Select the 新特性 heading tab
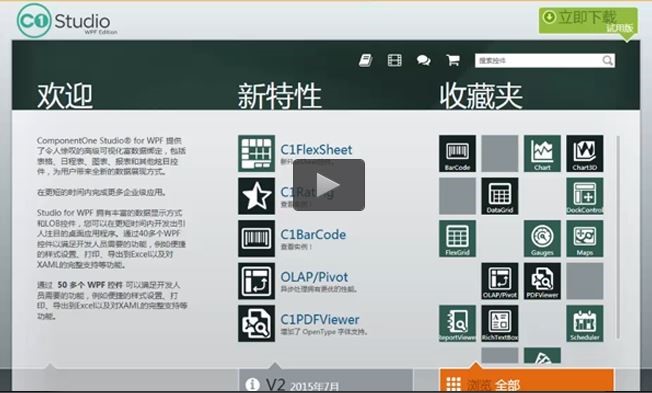 point(280,96)
